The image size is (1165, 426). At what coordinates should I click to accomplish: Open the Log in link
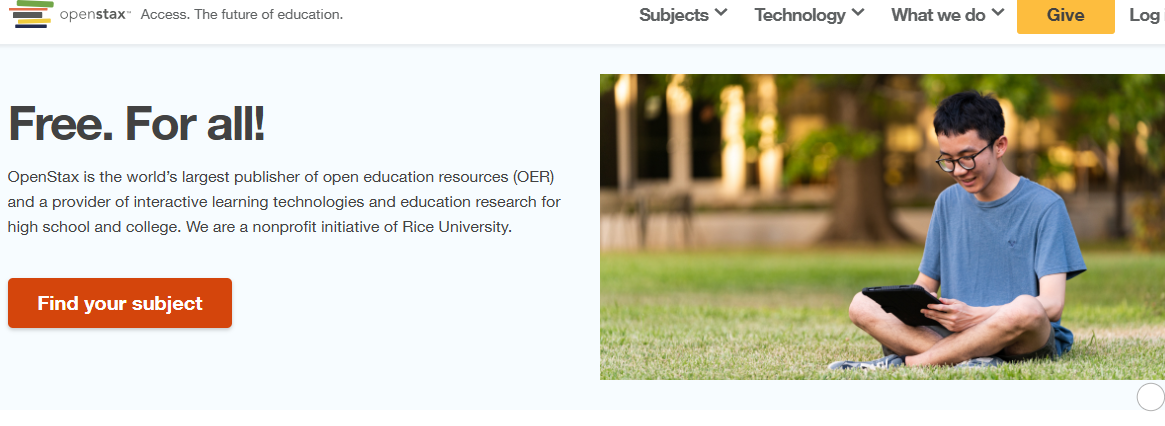[1146, 15]
